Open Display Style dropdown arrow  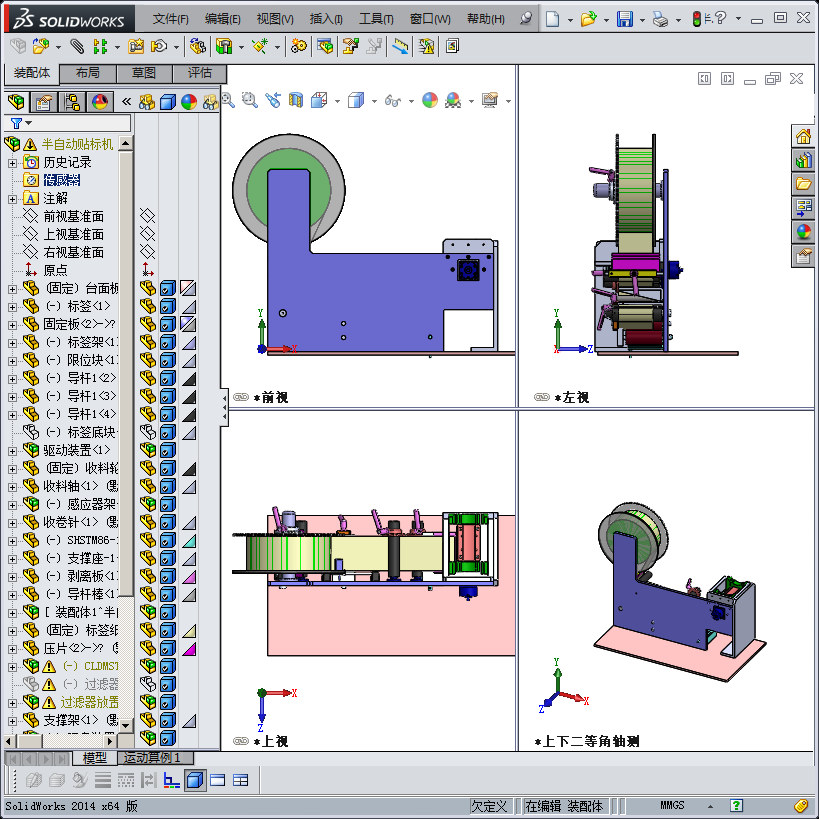(x=374, y=101)
